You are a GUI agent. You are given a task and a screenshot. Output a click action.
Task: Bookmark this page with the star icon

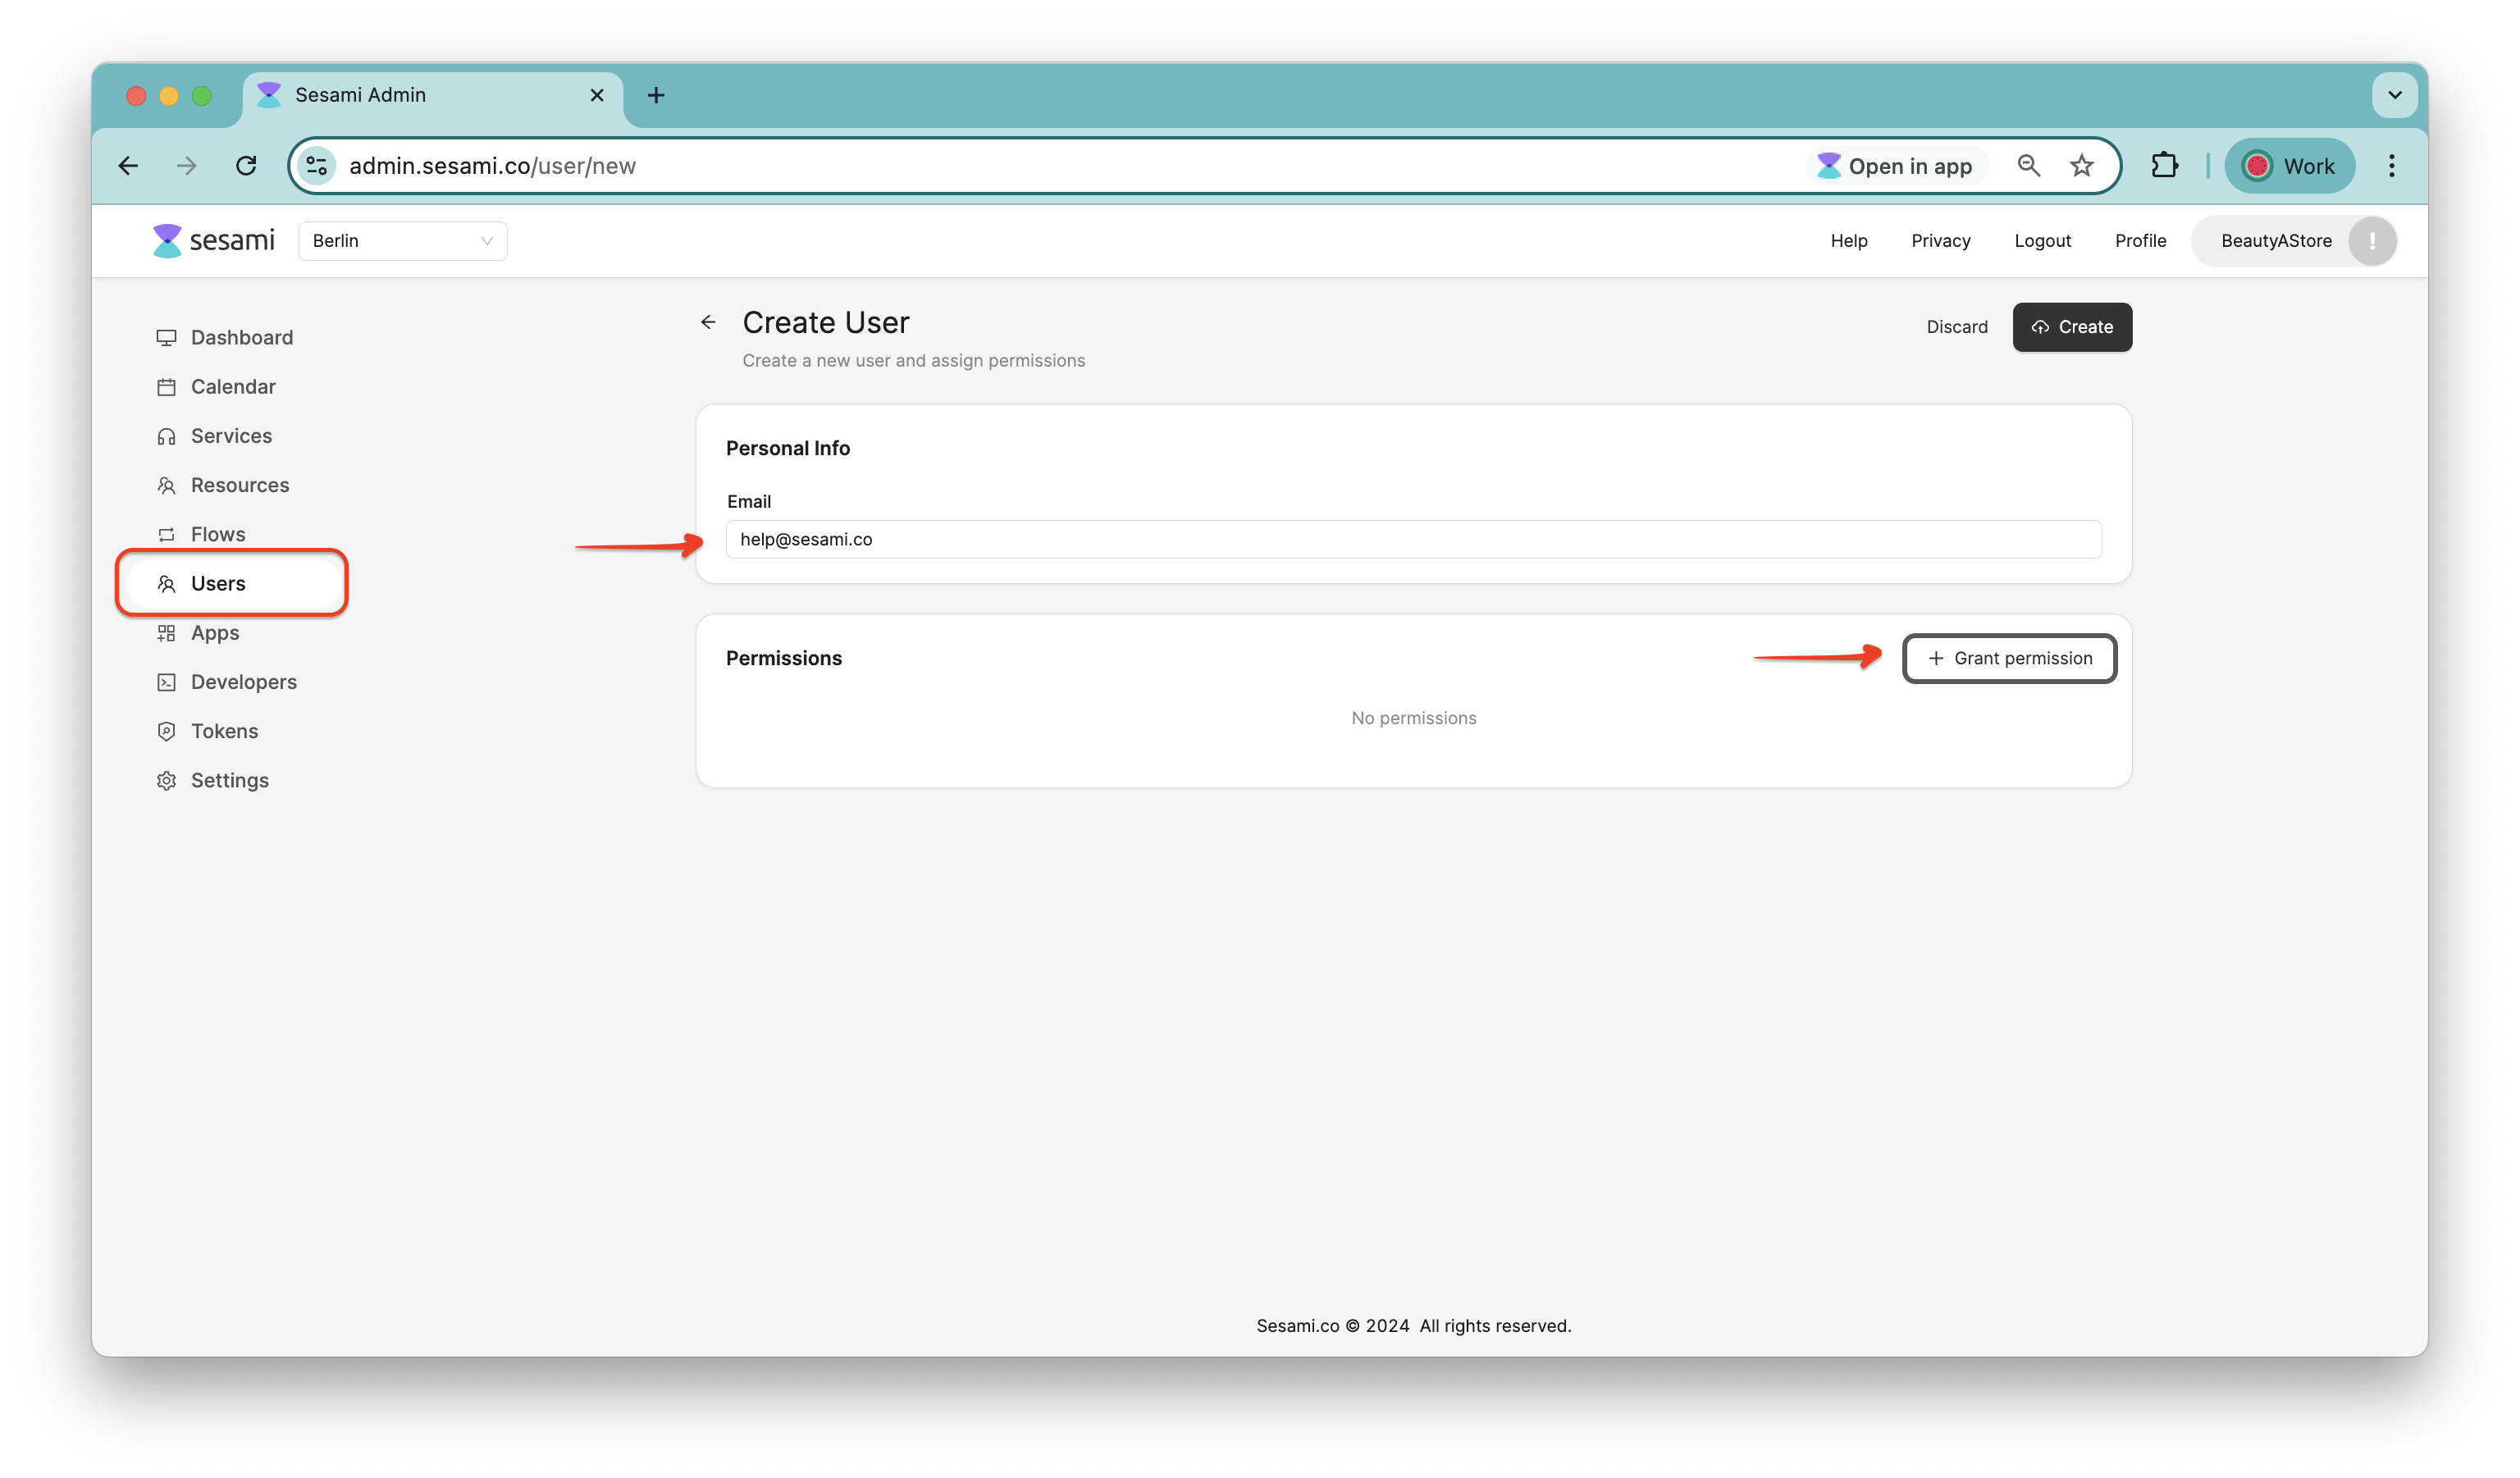click(2081, 166)
